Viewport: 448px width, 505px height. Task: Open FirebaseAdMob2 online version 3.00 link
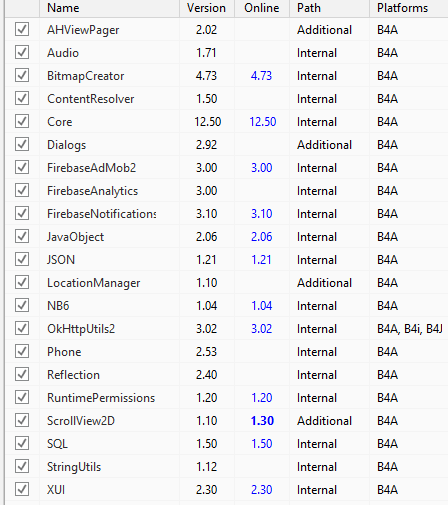pos(262,168)
